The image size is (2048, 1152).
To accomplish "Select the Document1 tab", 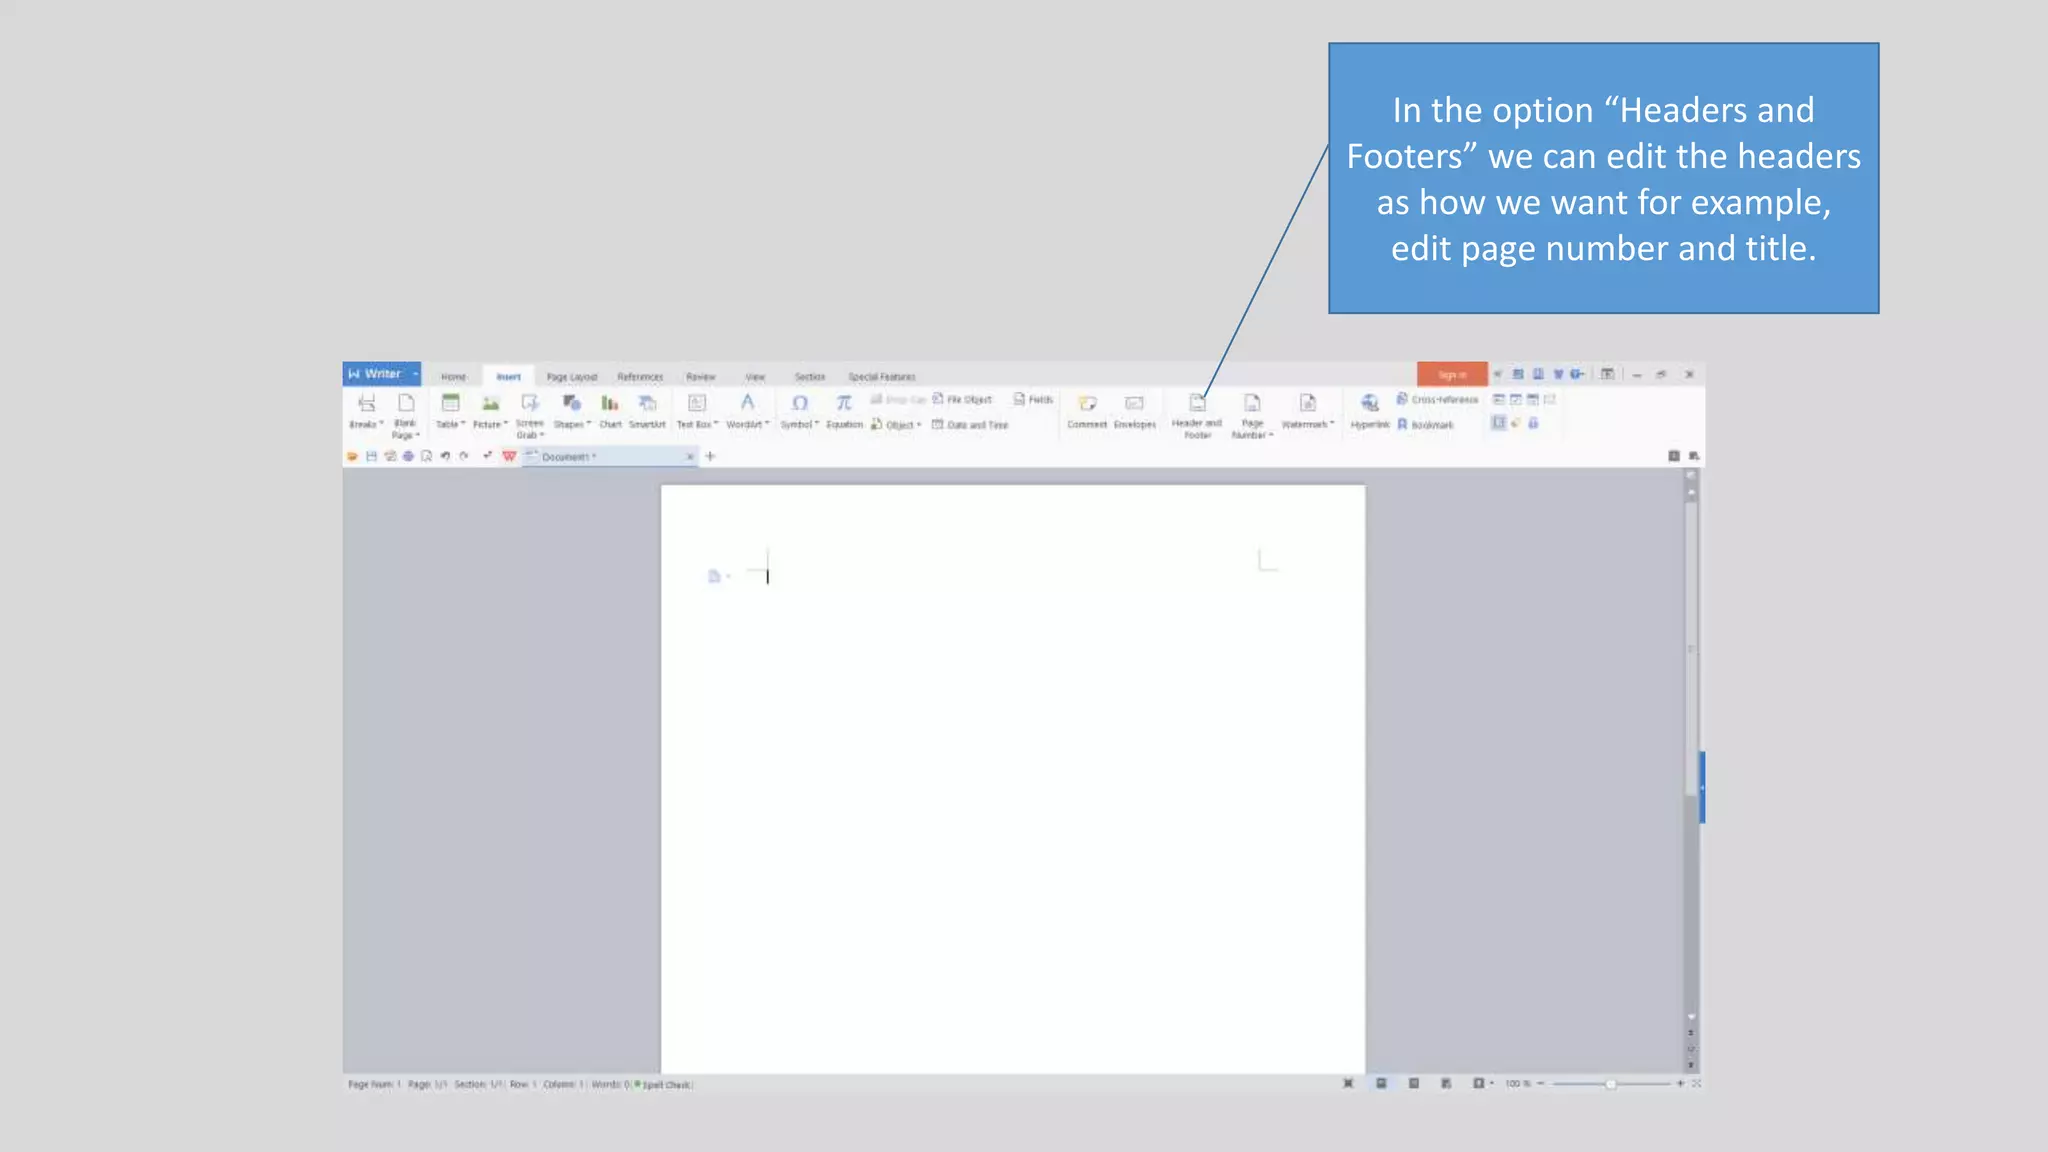I will coord(609,456).
